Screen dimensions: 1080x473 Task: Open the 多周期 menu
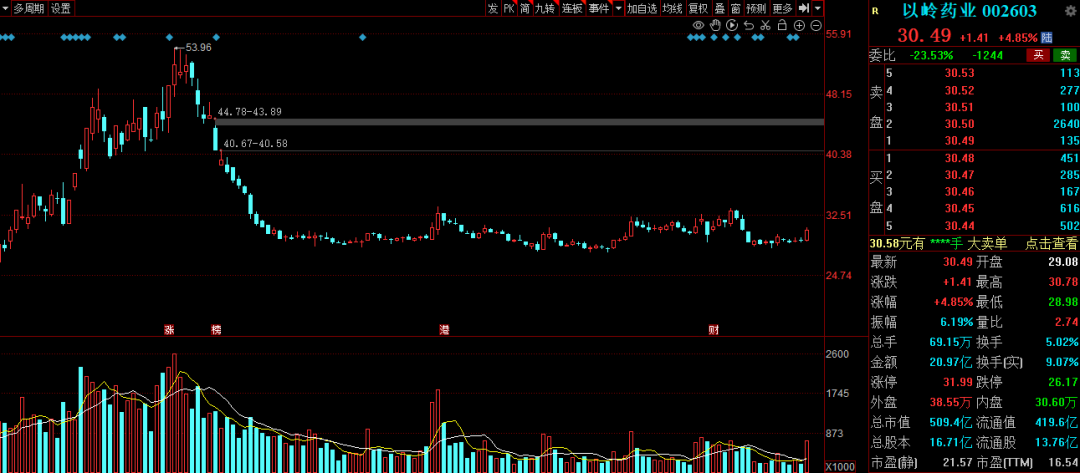[29, 8]
